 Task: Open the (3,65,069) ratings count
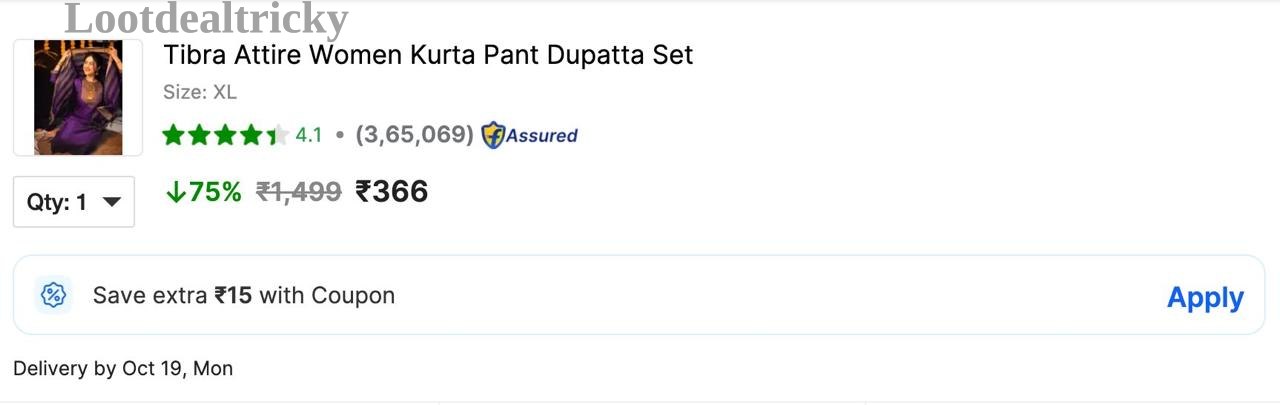414,135
